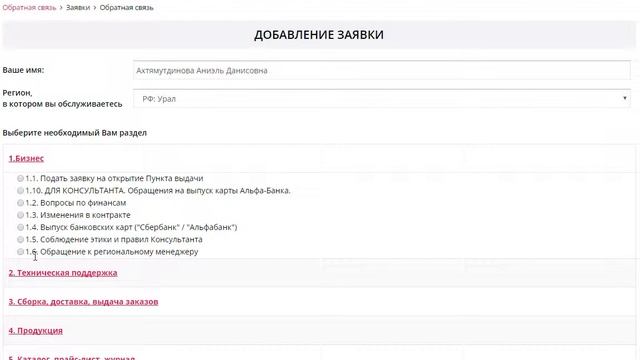Viewport: 640px width, 360px height.
Task: Open the Заявки breadcrumb link
Action: pos(78,7)
